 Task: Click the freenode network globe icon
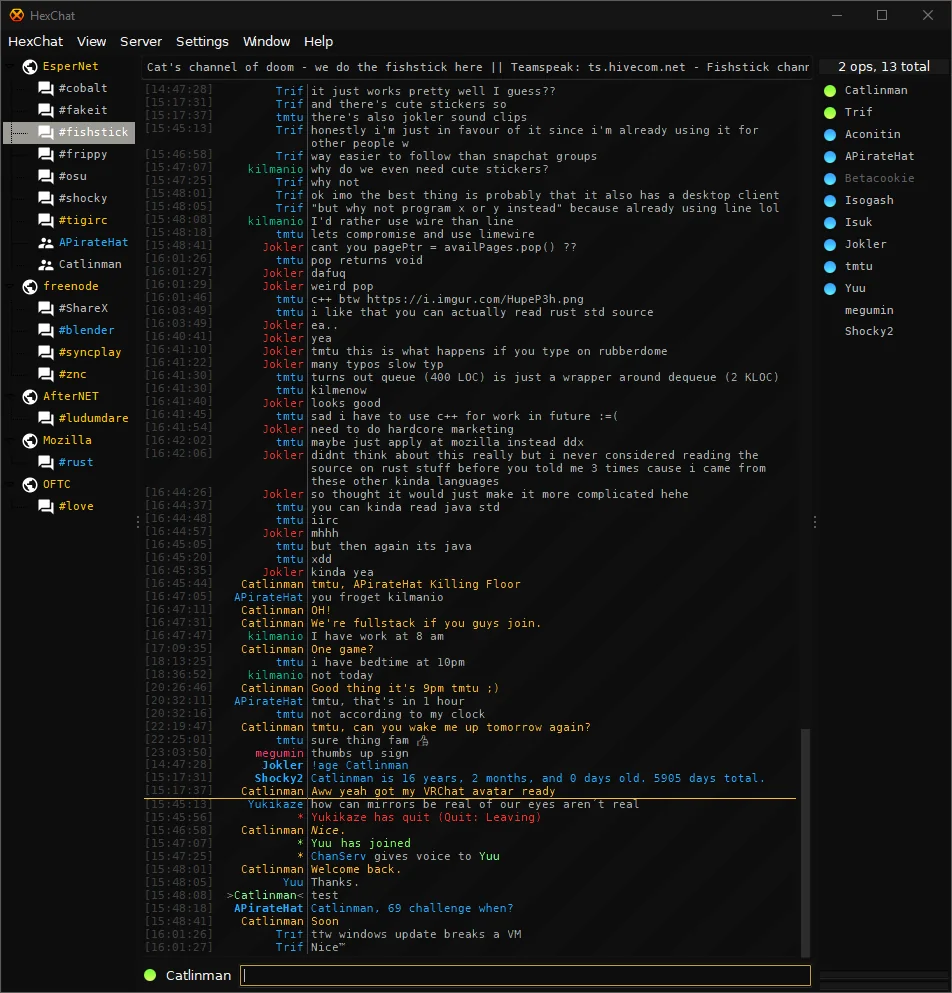coord(30,287)
